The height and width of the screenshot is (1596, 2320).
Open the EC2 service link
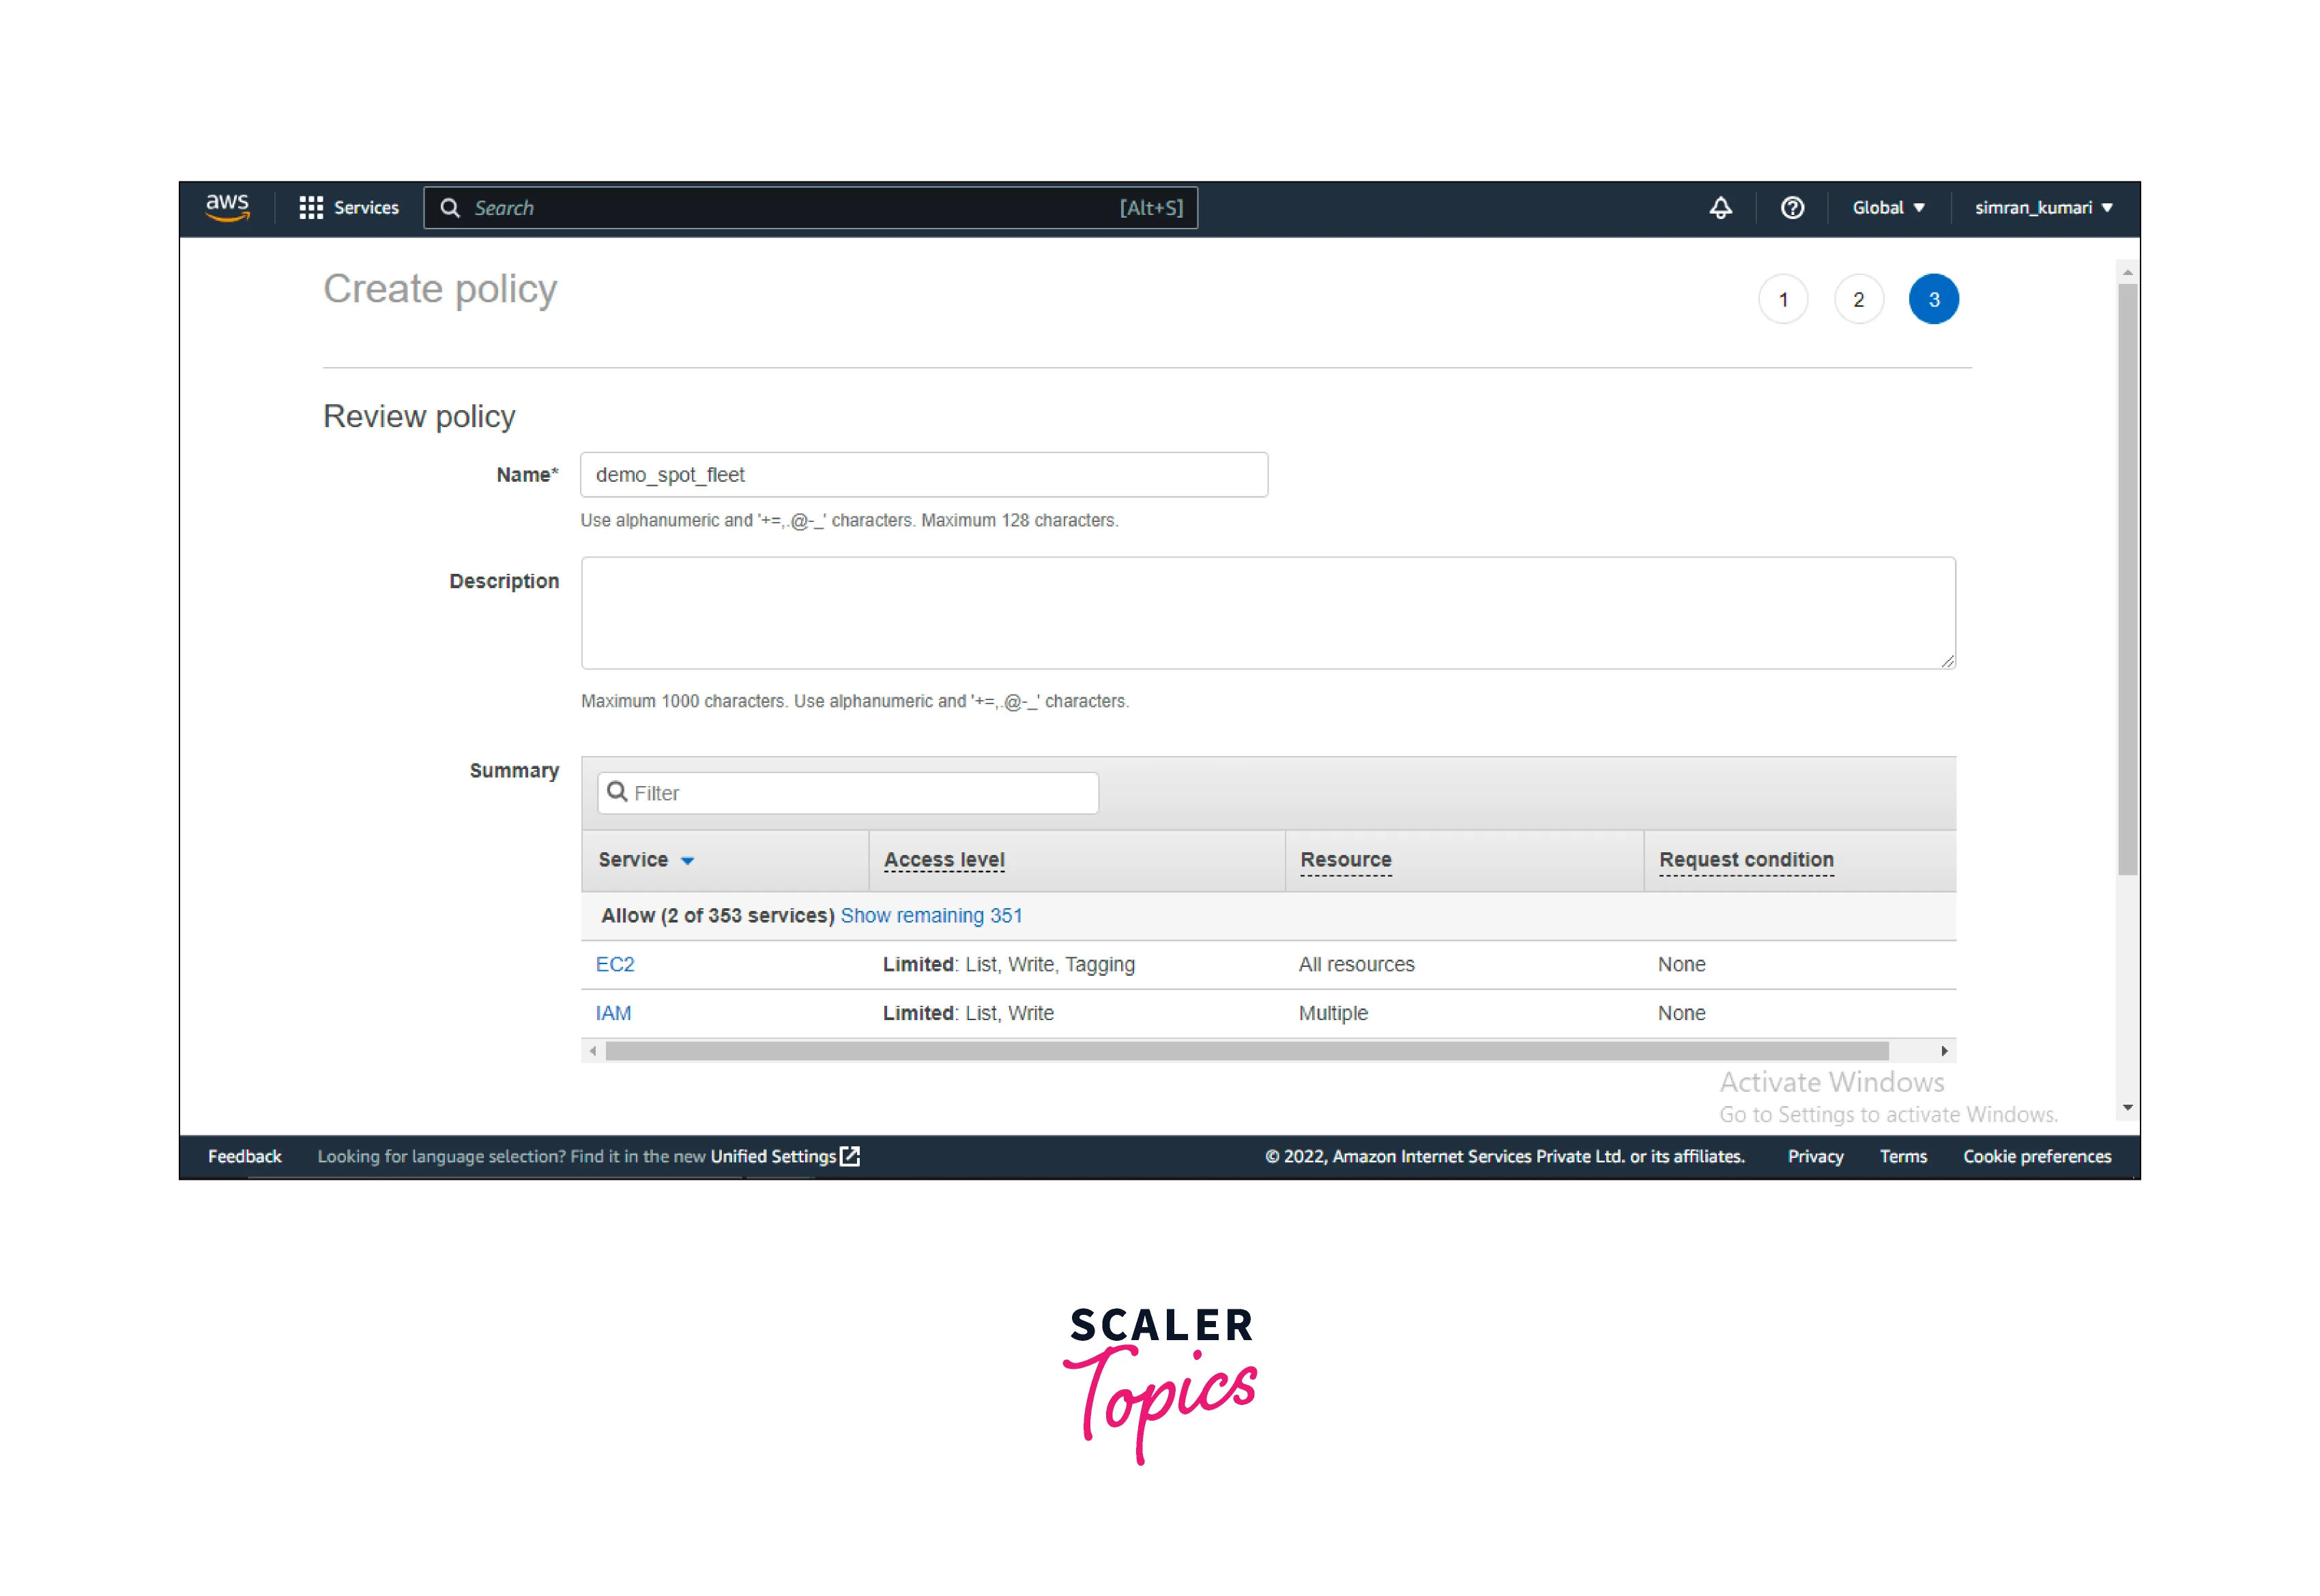[x=614, y=964]
